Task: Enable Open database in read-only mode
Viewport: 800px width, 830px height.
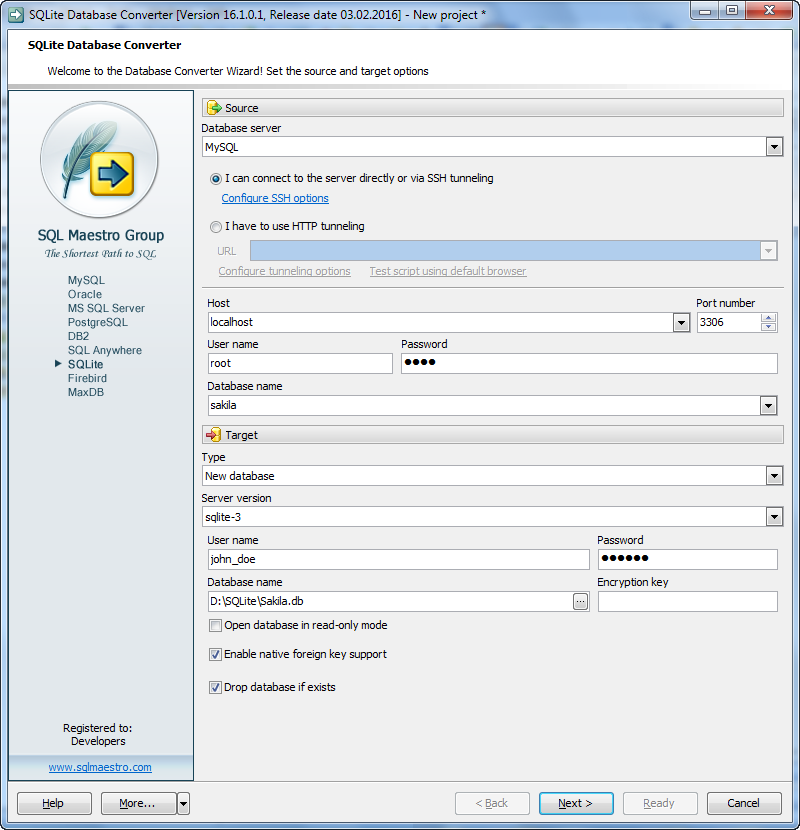Action: (x=215, y=626)
